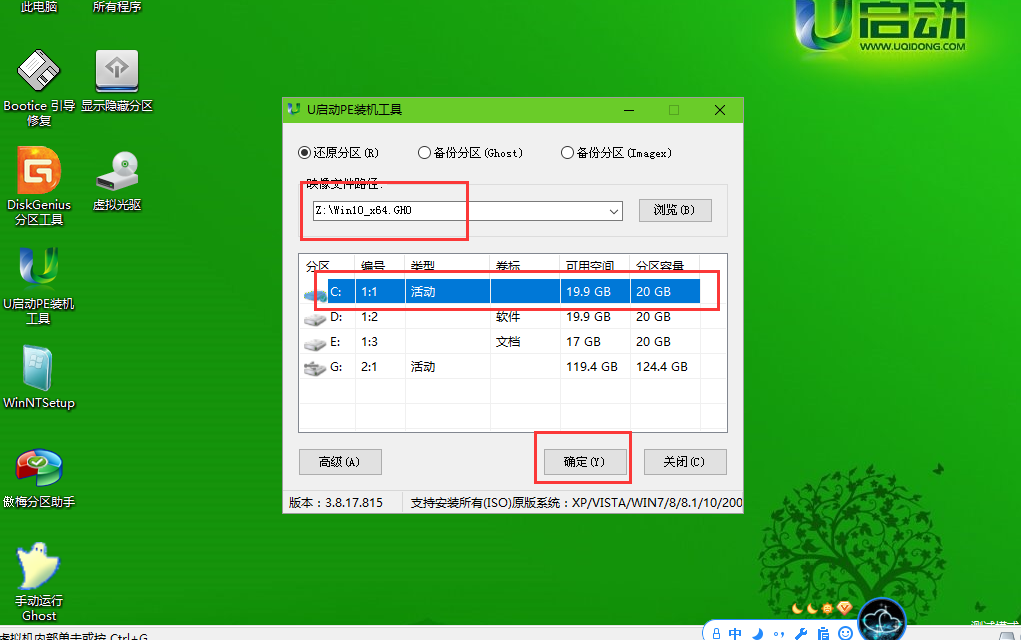Open IME wrench settings icon
The height and width of the screenshot is (640, 1021).
point(801,633)
